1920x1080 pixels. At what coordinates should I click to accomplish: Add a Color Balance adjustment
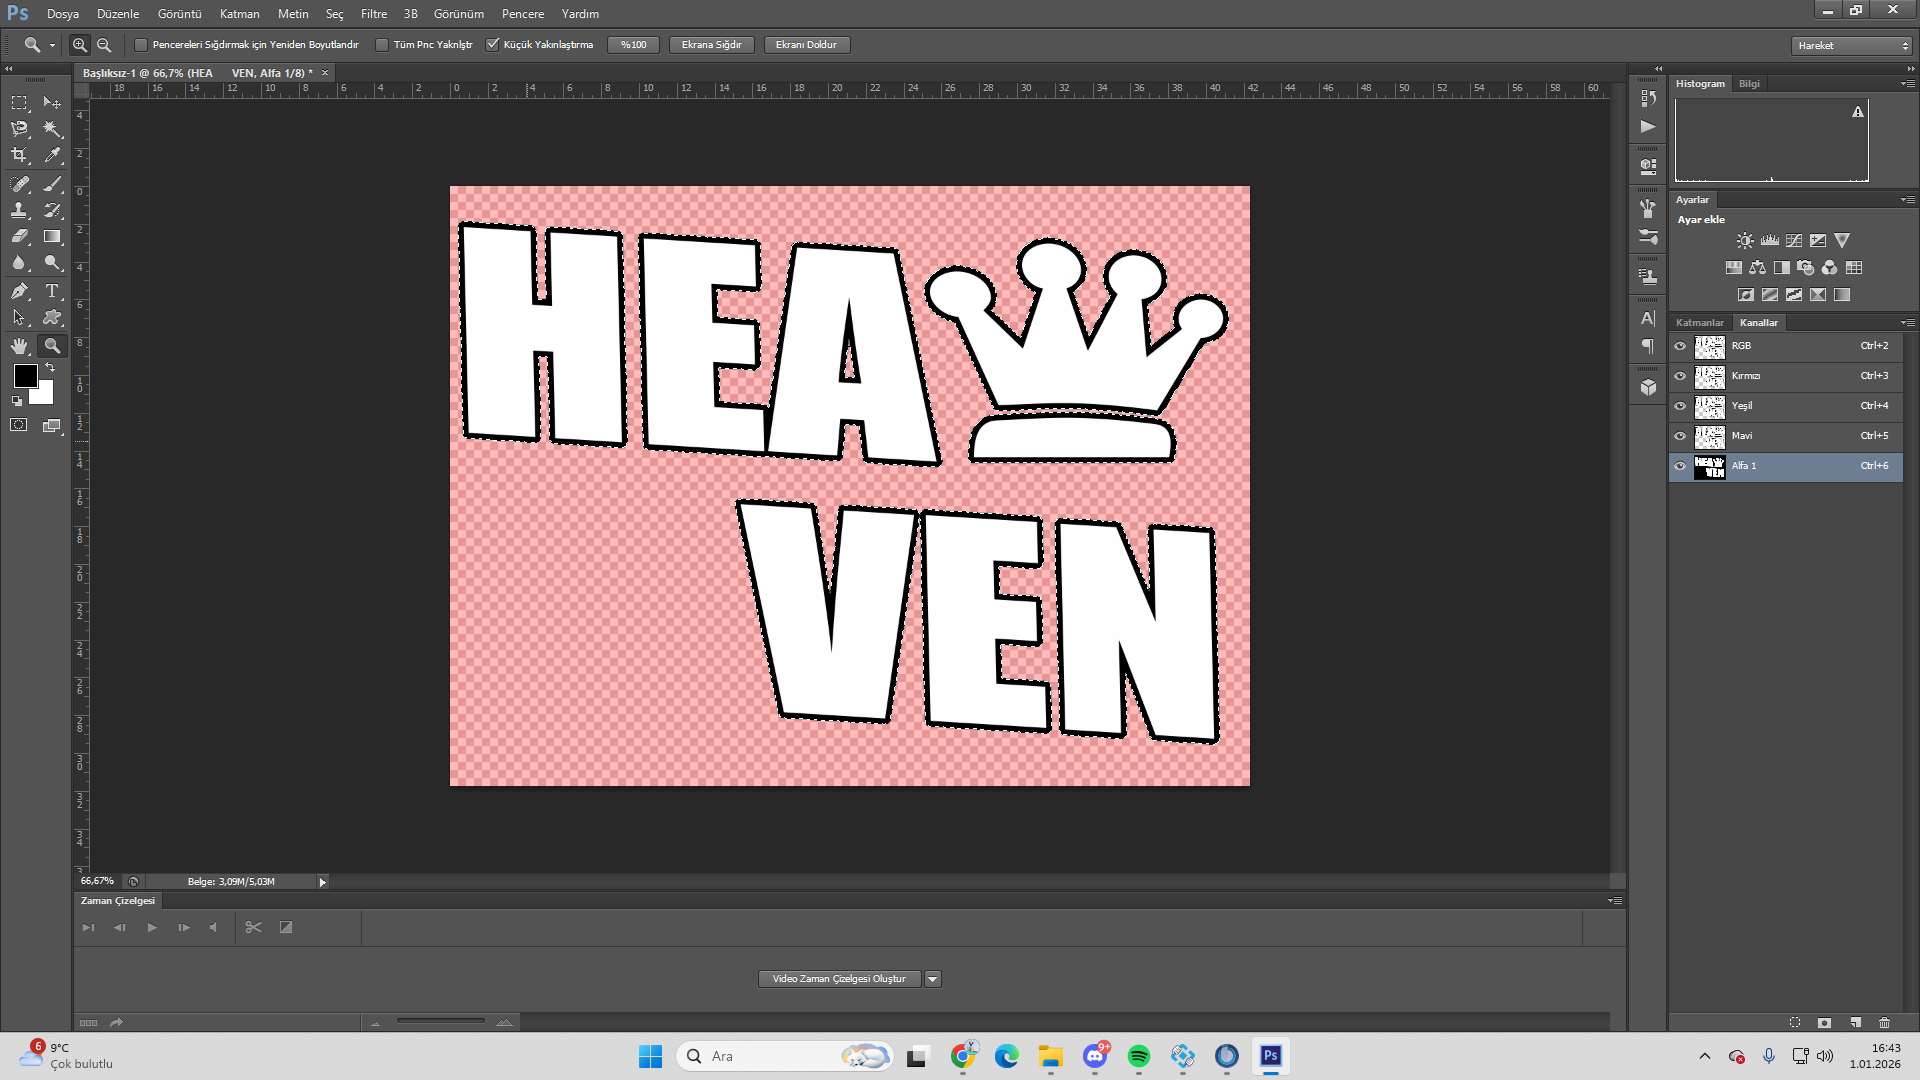pos(1757,268)
